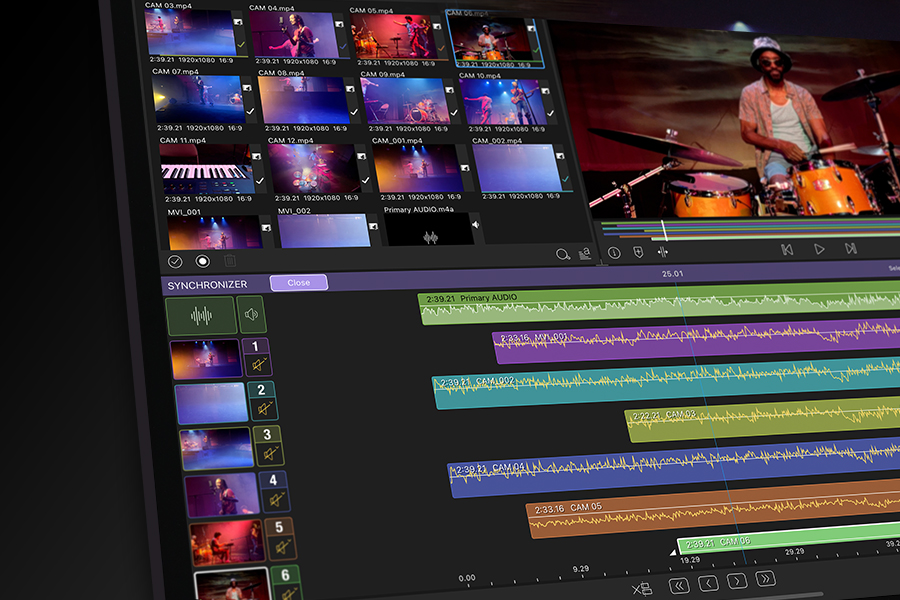Select the CAM 12.mp4 thumbnail
Viewport: 900px width, 600px height.
(313, 169)
